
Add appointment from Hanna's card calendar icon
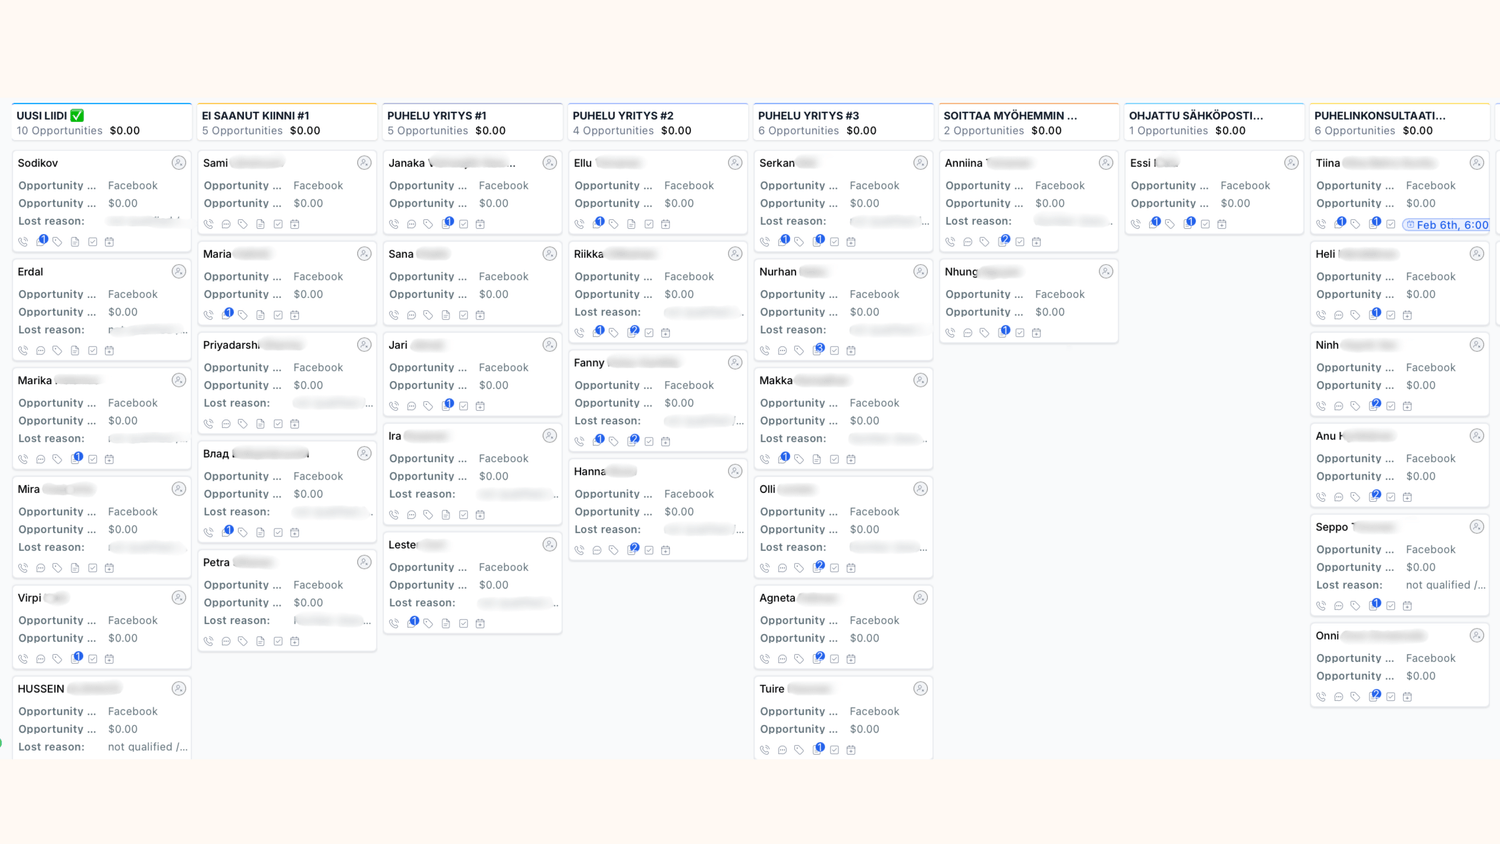tap(666, 550)
